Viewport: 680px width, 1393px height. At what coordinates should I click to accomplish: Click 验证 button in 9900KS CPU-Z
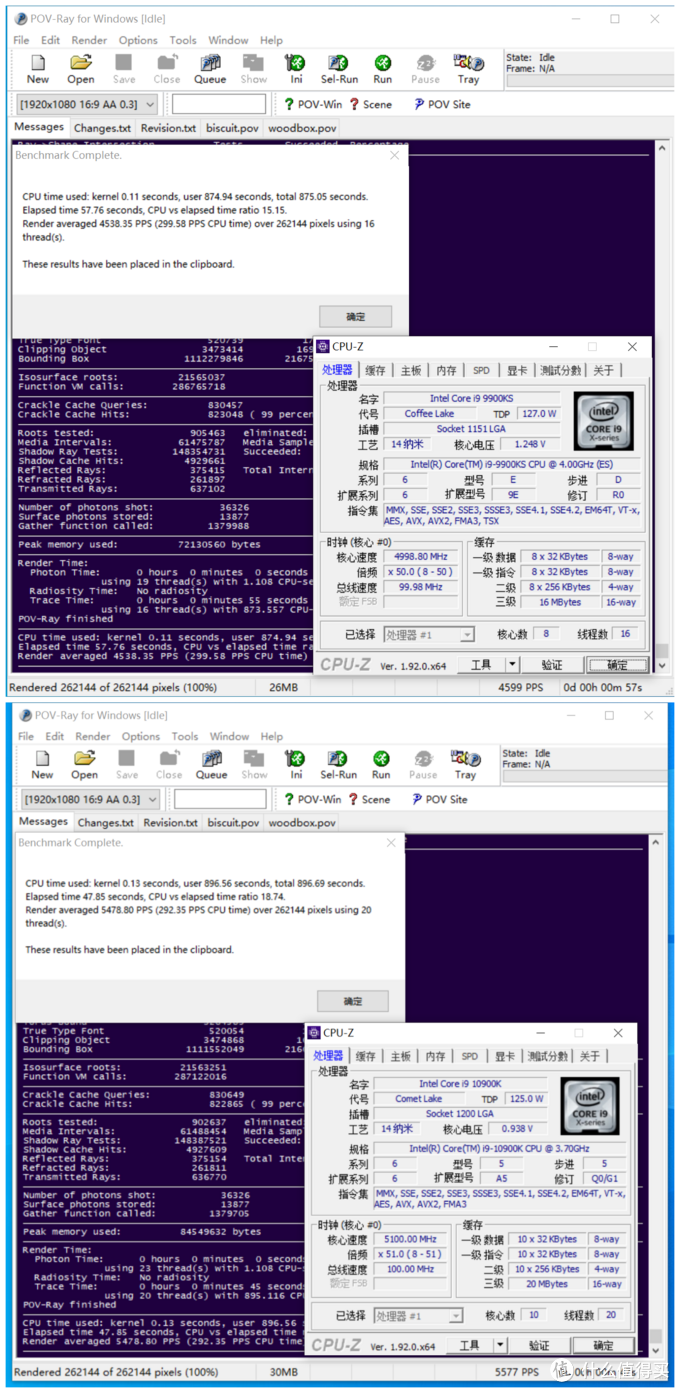pyautogui.click(x=552, y=665)
